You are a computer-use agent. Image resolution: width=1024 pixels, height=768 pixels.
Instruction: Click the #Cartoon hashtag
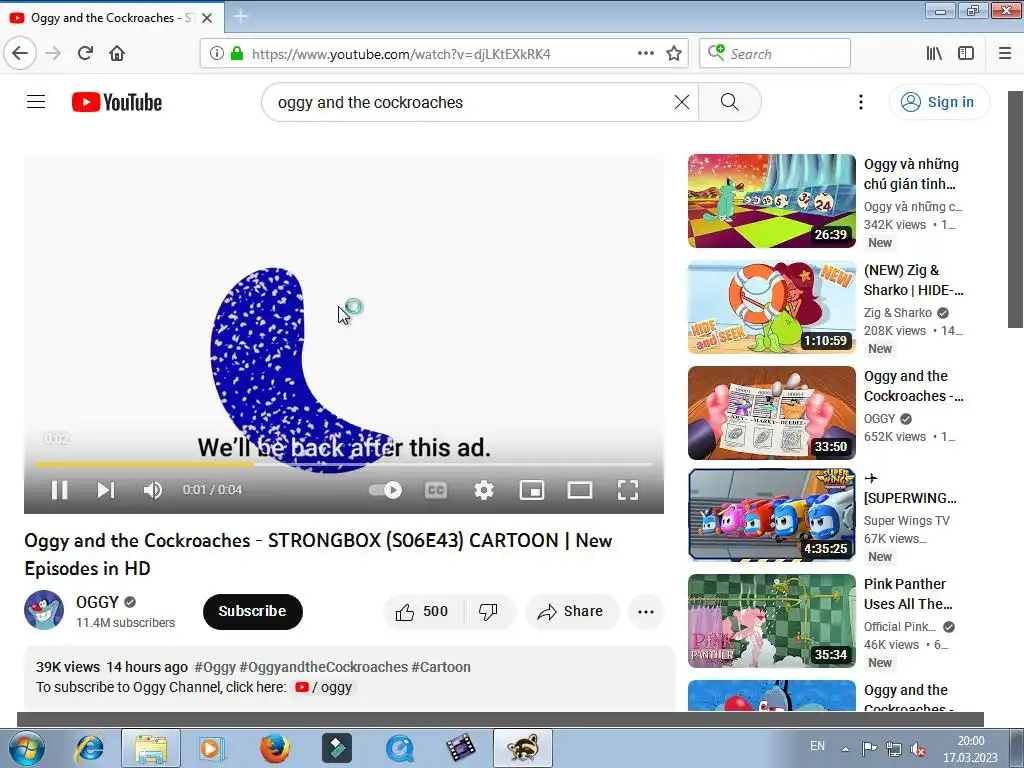(441, 667)
